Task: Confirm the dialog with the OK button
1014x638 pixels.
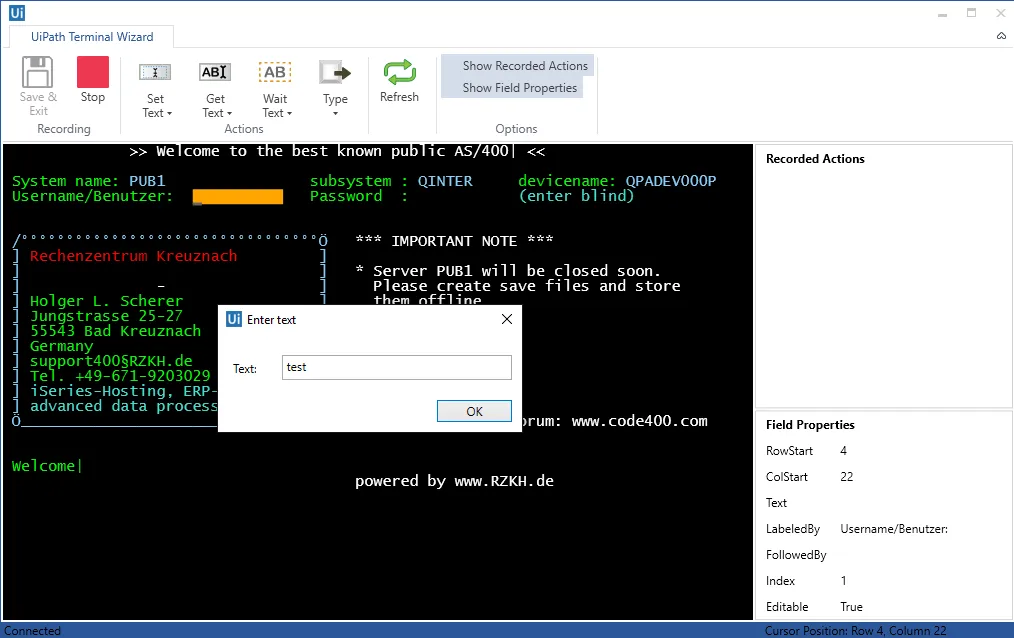Action: [474, 411]
